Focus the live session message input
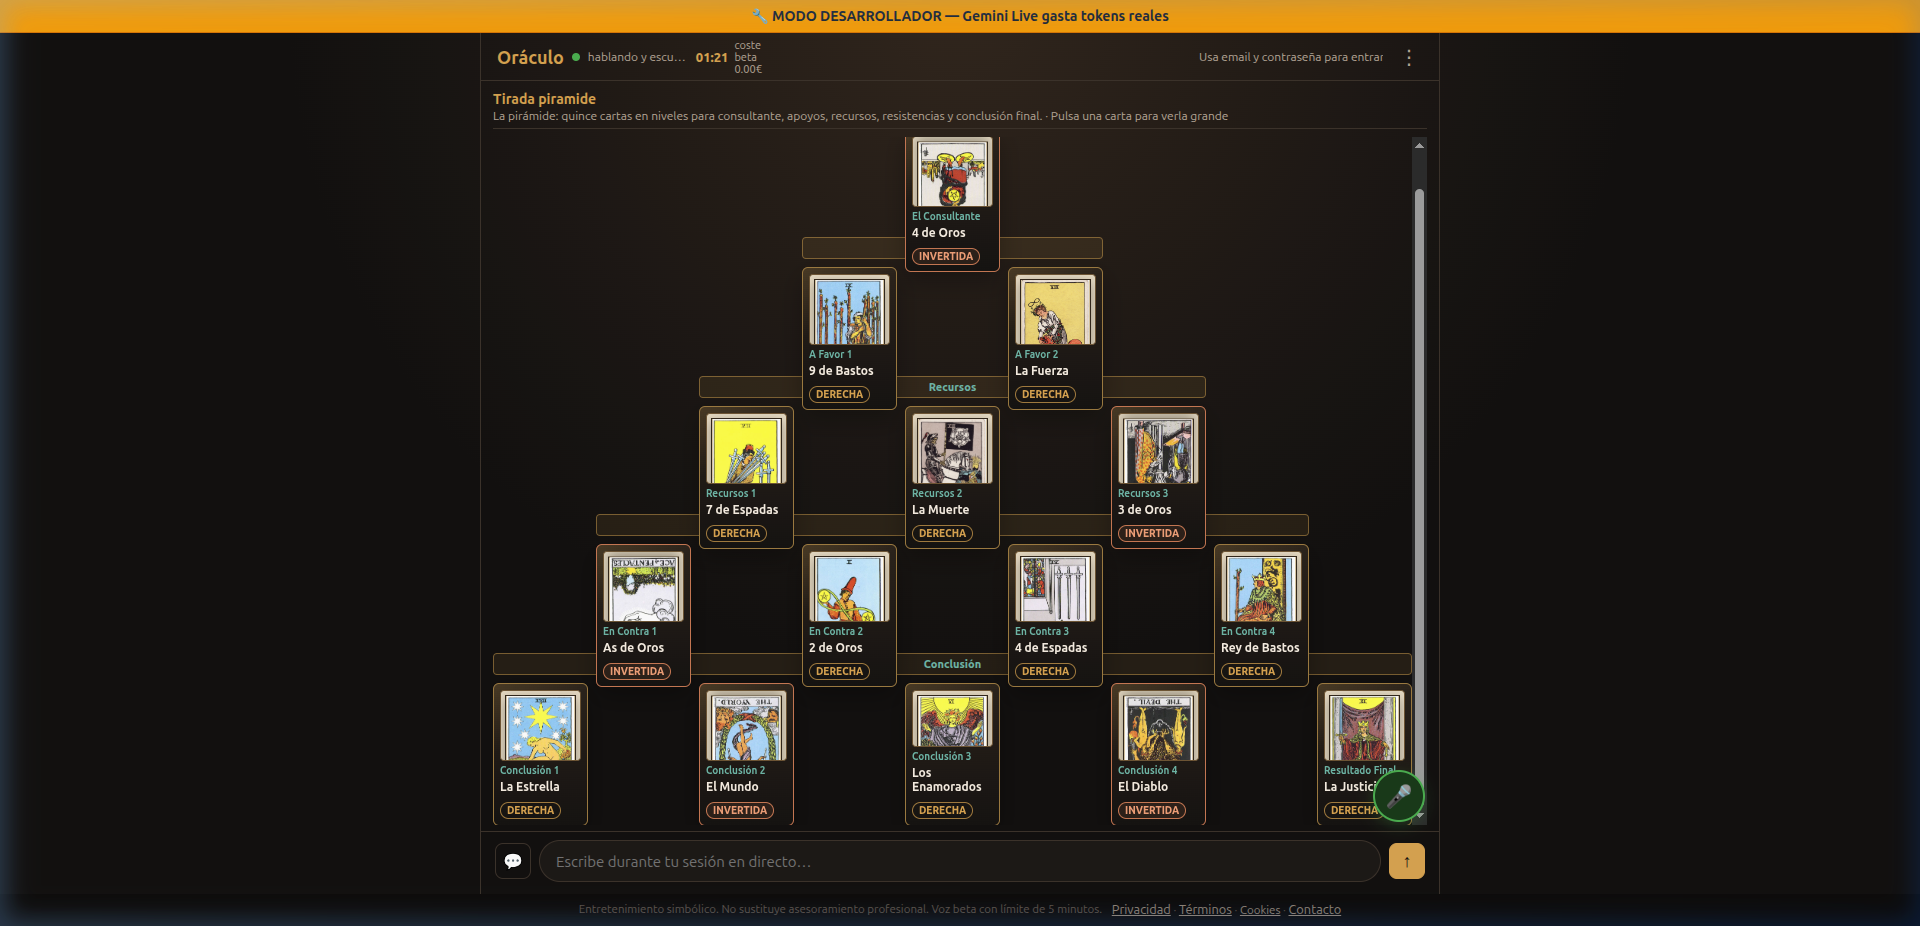 click(960, 861)
